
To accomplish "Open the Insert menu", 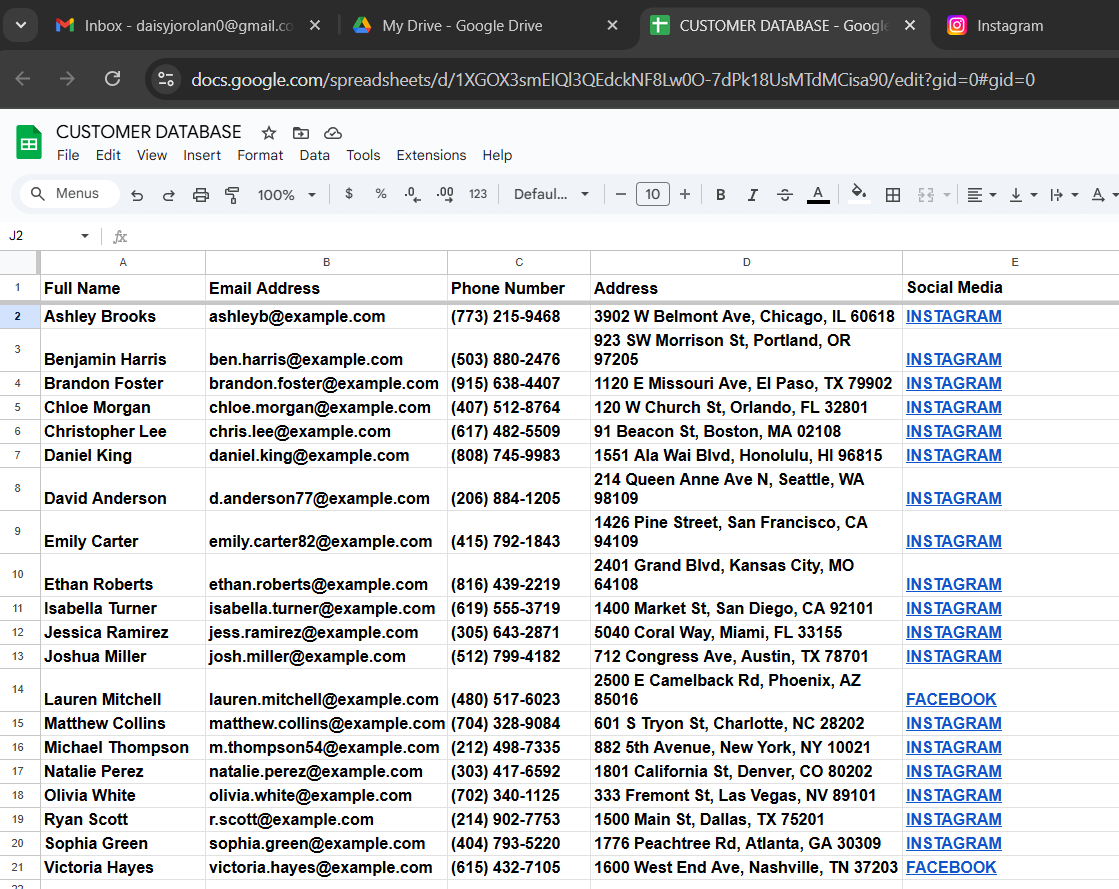I will [201, 155].
